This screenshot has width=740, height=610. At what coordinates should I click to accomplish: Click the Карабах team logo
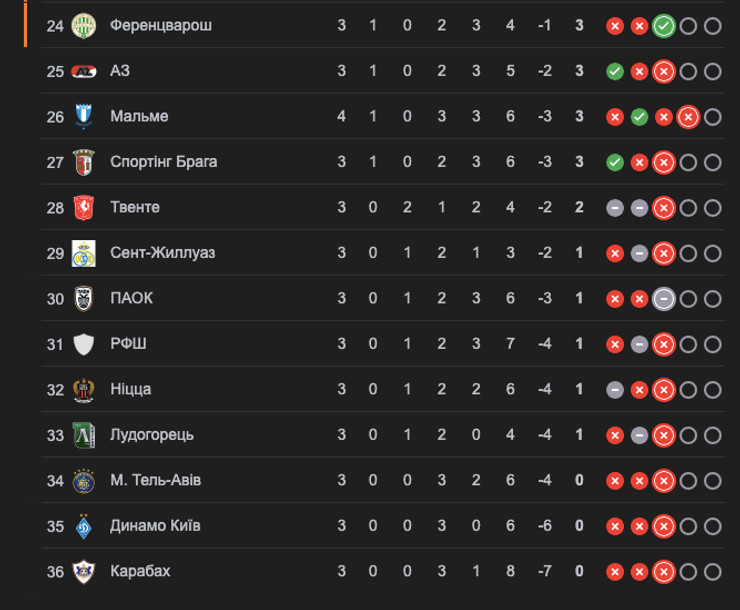click(83, 572)
